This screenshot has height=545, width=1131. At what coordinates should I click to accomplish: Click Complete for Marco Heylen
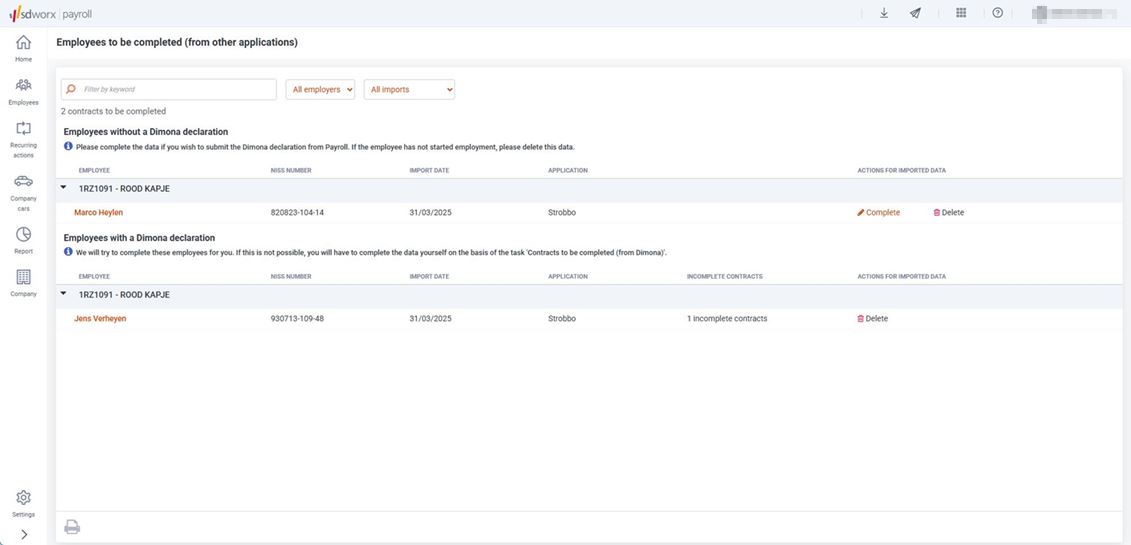click(x=878, y=213)
